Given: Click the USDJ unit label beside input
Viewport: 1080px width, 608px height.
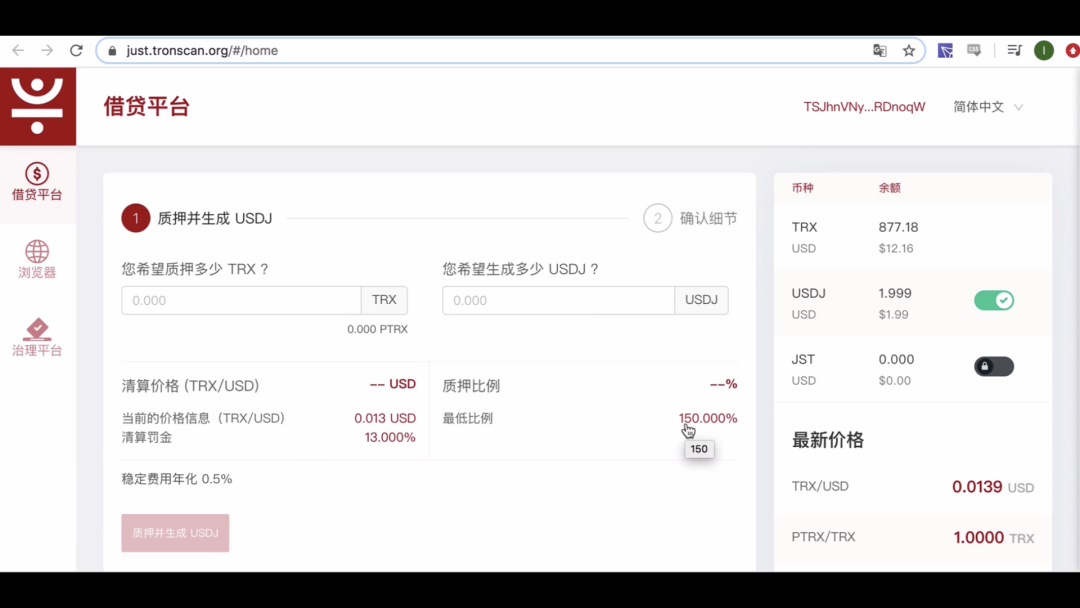Looking at the screenshot, I should coord(701,300).
